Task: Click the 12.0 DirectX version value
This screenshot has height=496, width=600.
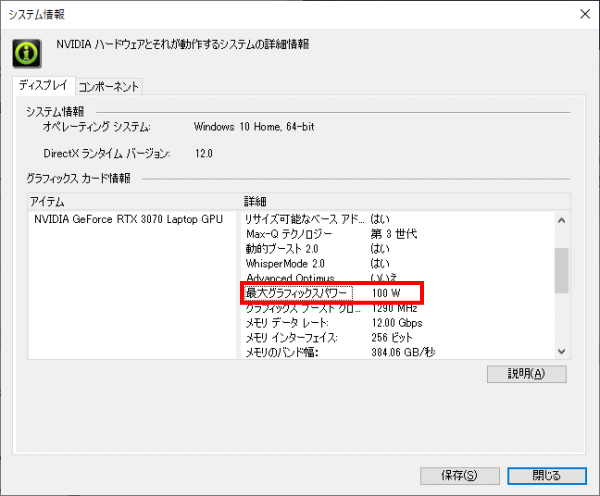Action: pyautogui.click(x=204, y=153)
